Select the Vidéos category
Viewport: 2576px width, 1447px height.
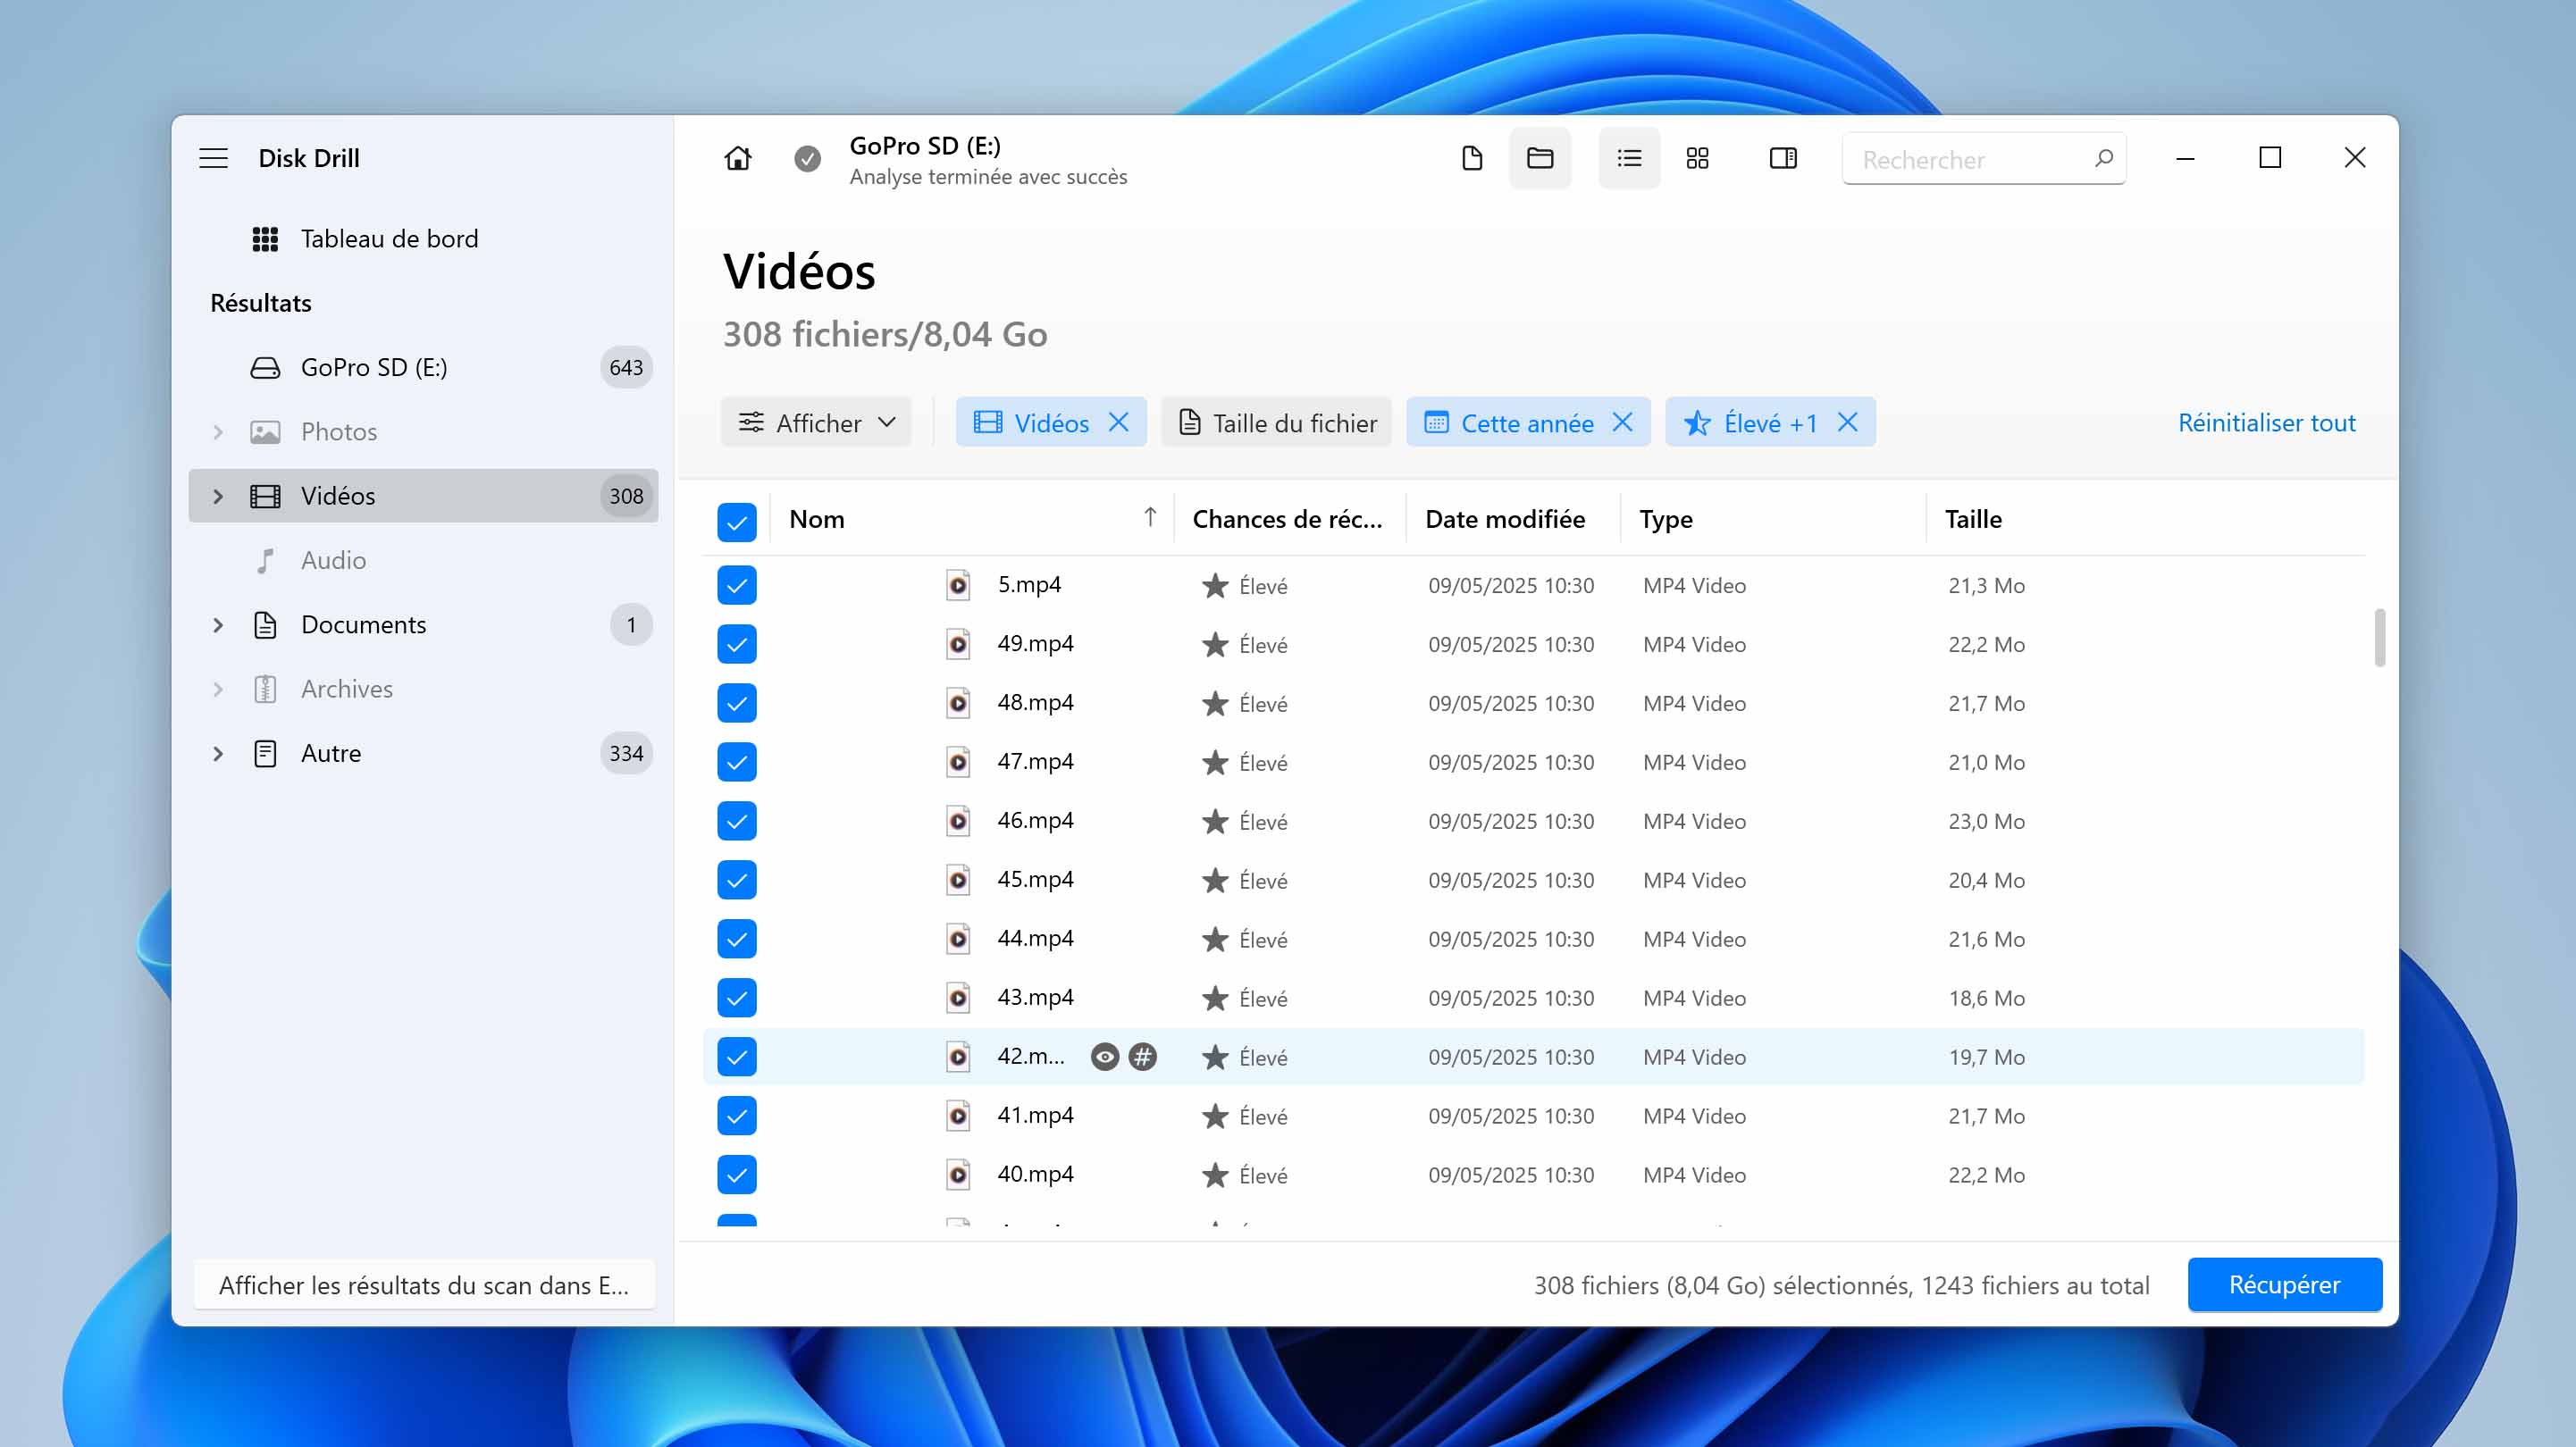[x=423, y=496]
